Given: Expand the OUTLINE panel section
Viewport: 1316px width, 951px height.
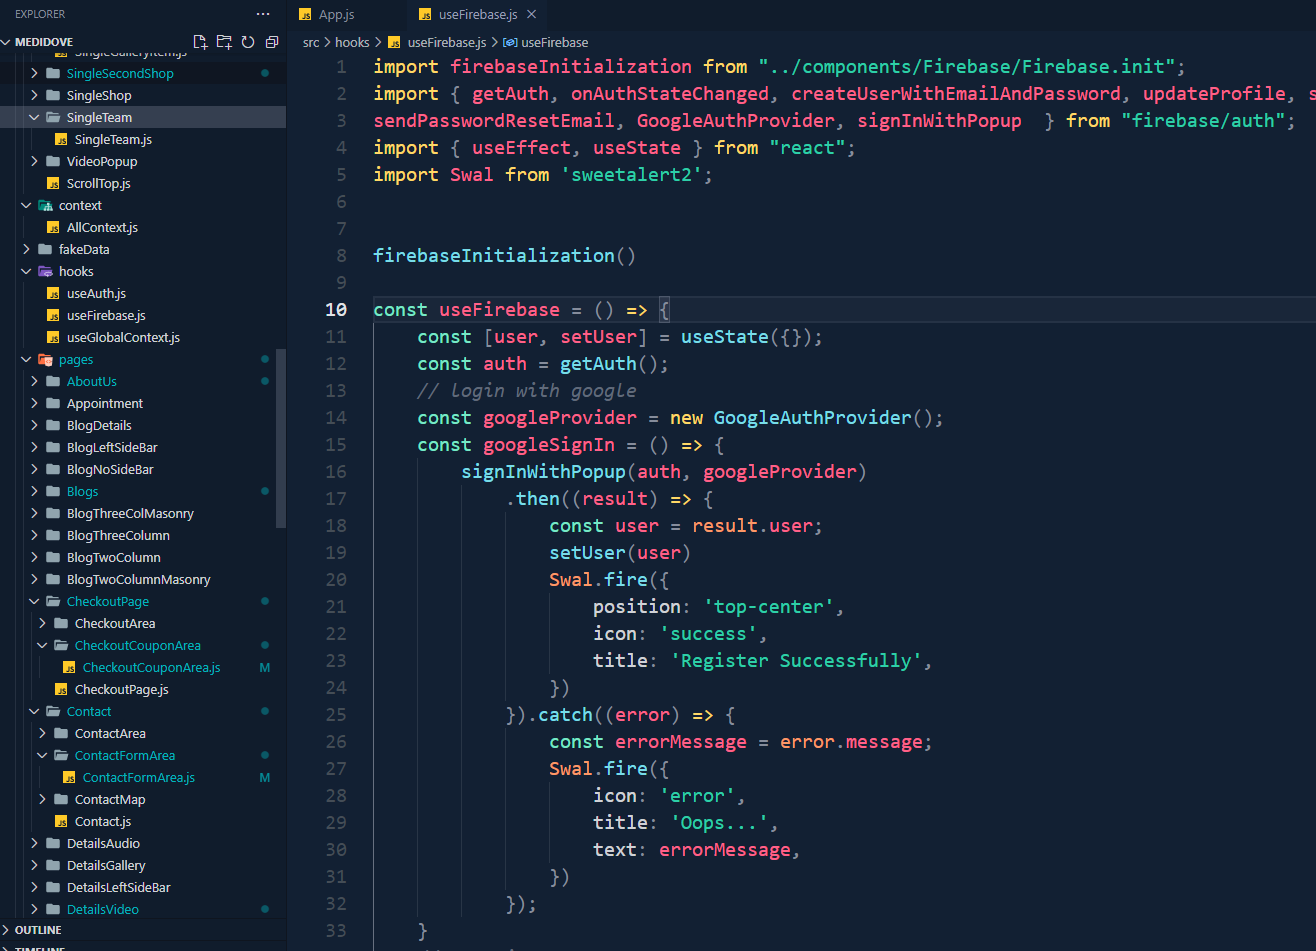Looking at the screenshot, I should [x=38, y=930].
